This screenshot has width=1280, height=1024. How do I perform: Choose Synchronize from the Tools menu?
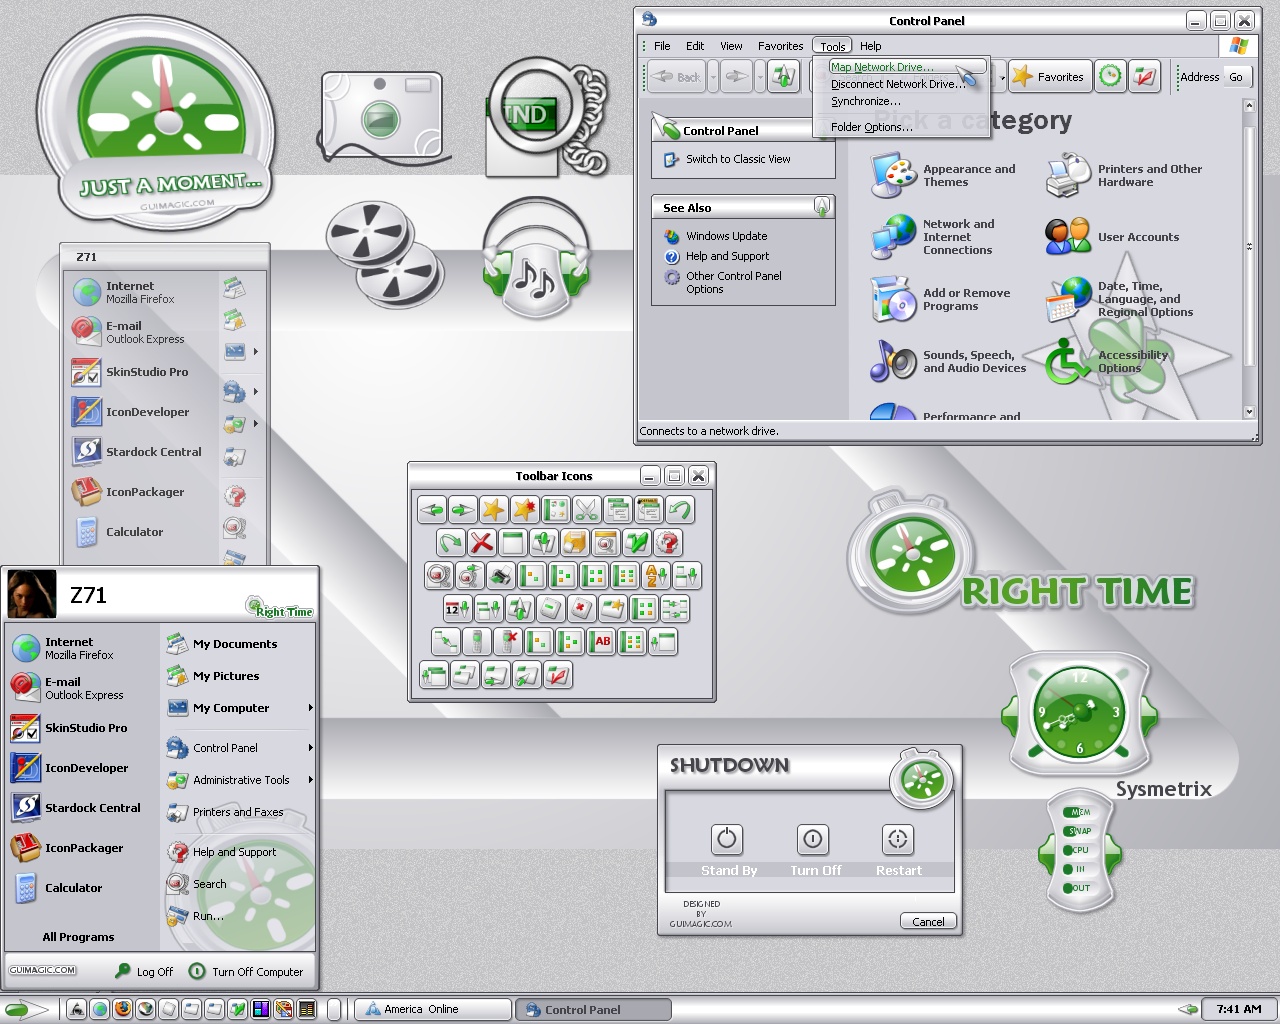[900, 101]
